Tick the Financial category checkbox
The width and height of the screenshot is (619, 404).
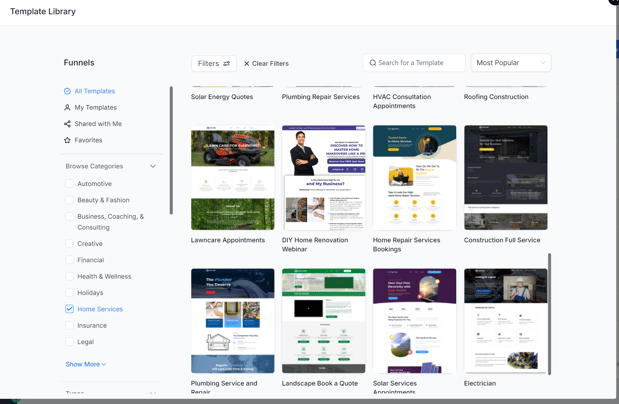pos(70,260)
